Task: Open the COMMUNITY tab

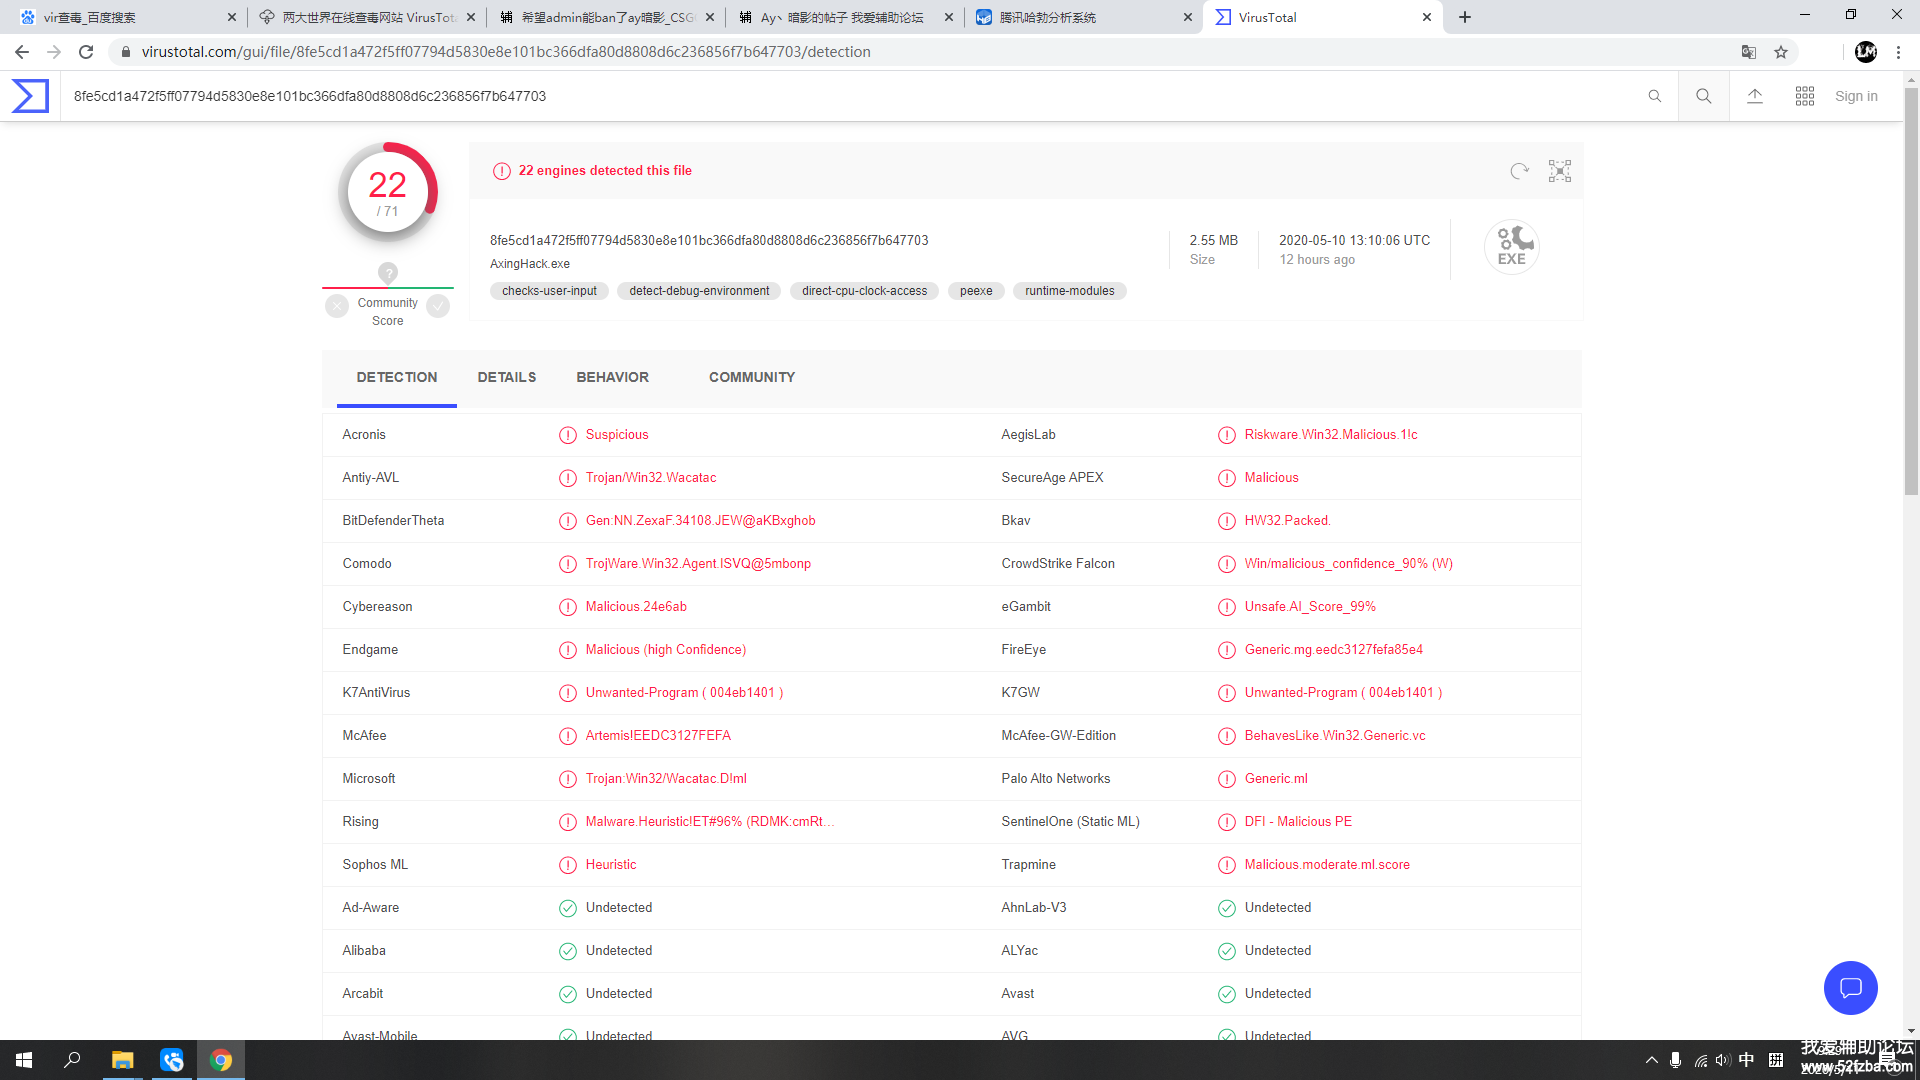Action: (x=752, y=377)
